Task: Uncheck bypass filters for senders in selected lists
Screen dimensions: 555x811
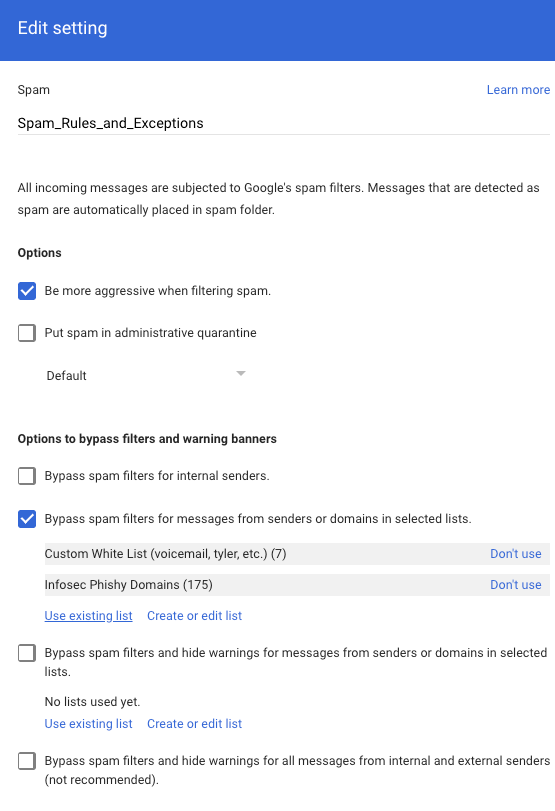Action: tap(27, 519)
